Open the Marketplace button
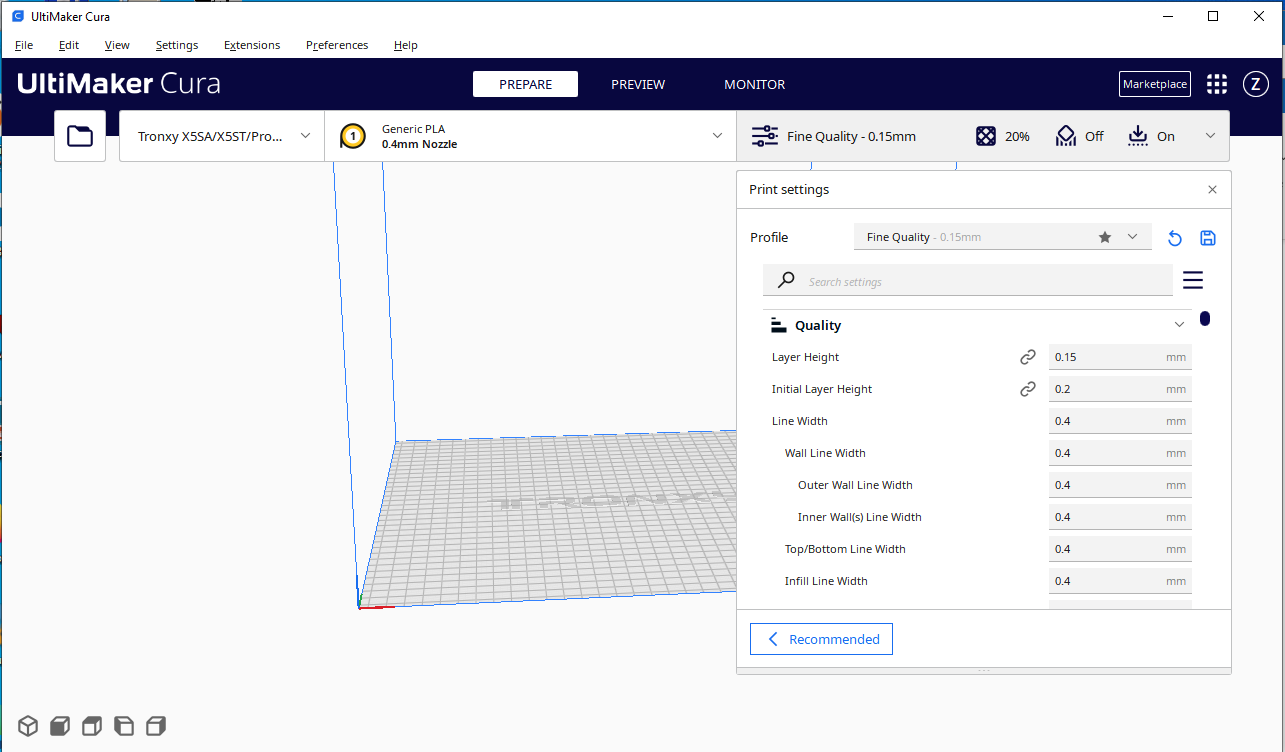Screen dimensions: 1285x752 click(x=1154, y=84)
